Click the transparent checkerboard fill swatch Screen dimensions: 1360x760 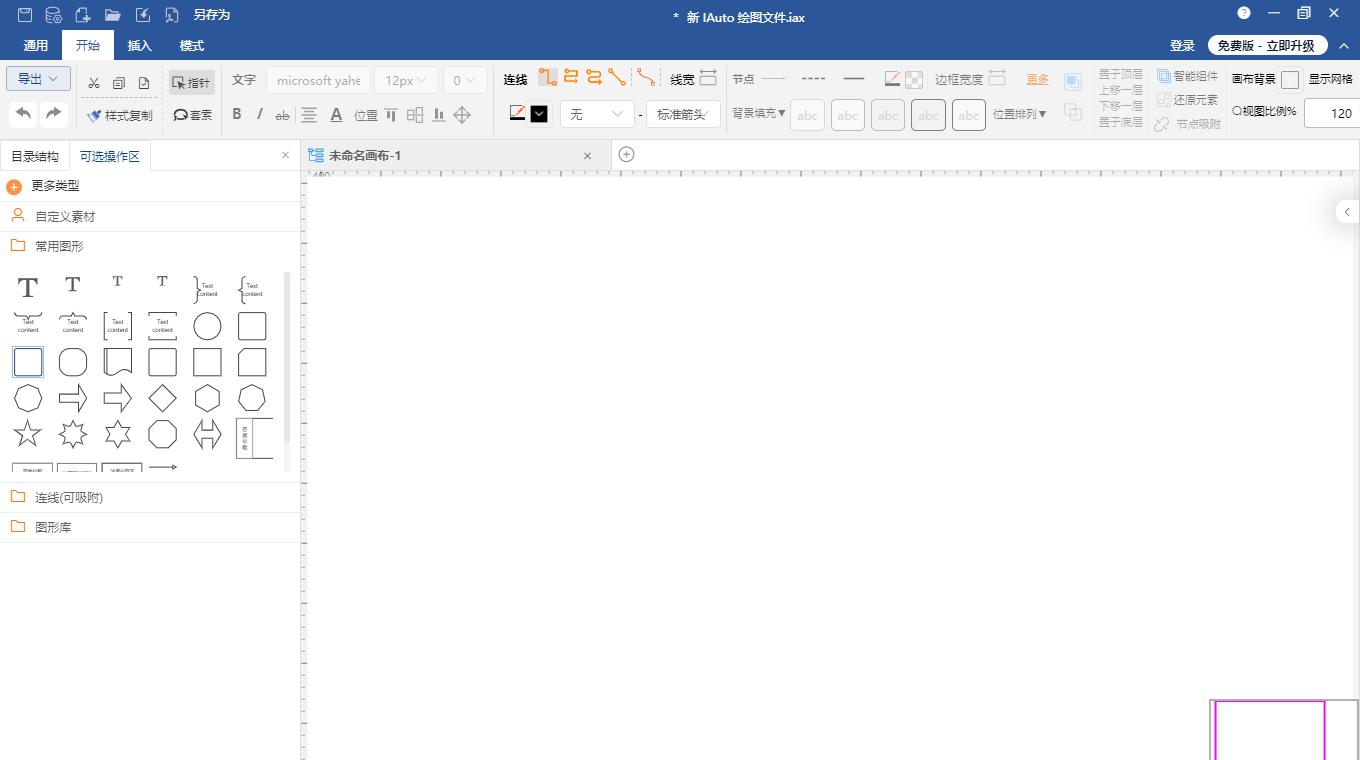tap(914, 79)
